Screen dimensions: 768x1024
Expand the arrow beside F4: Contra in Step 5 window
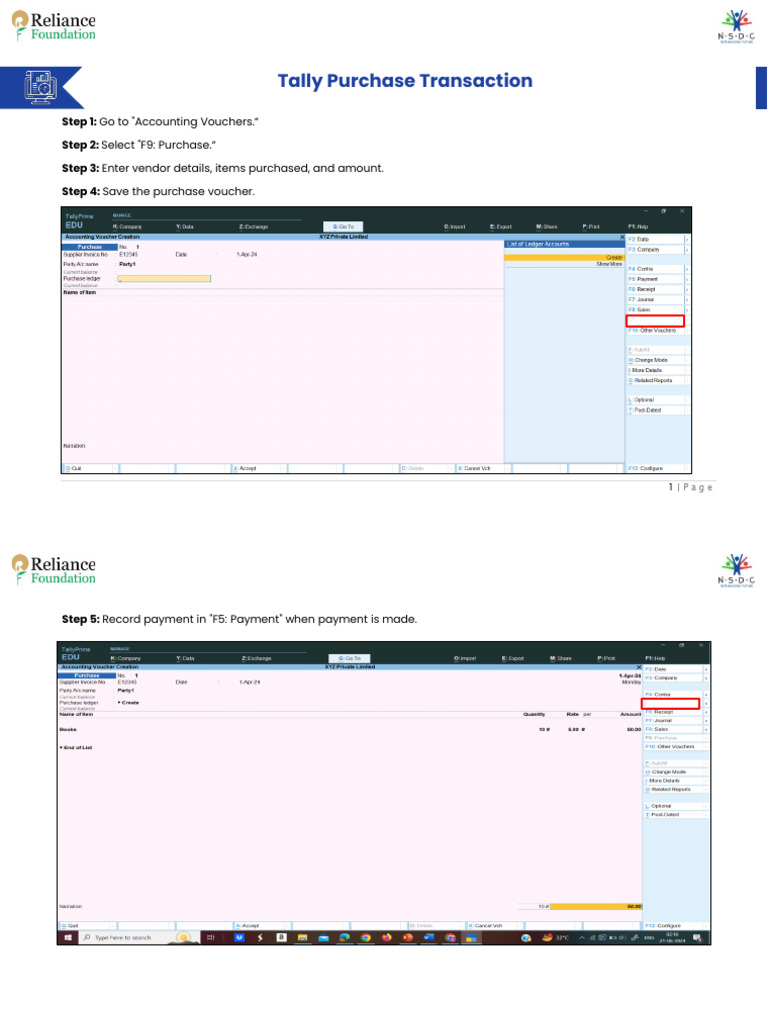click(x=706, y=695)
